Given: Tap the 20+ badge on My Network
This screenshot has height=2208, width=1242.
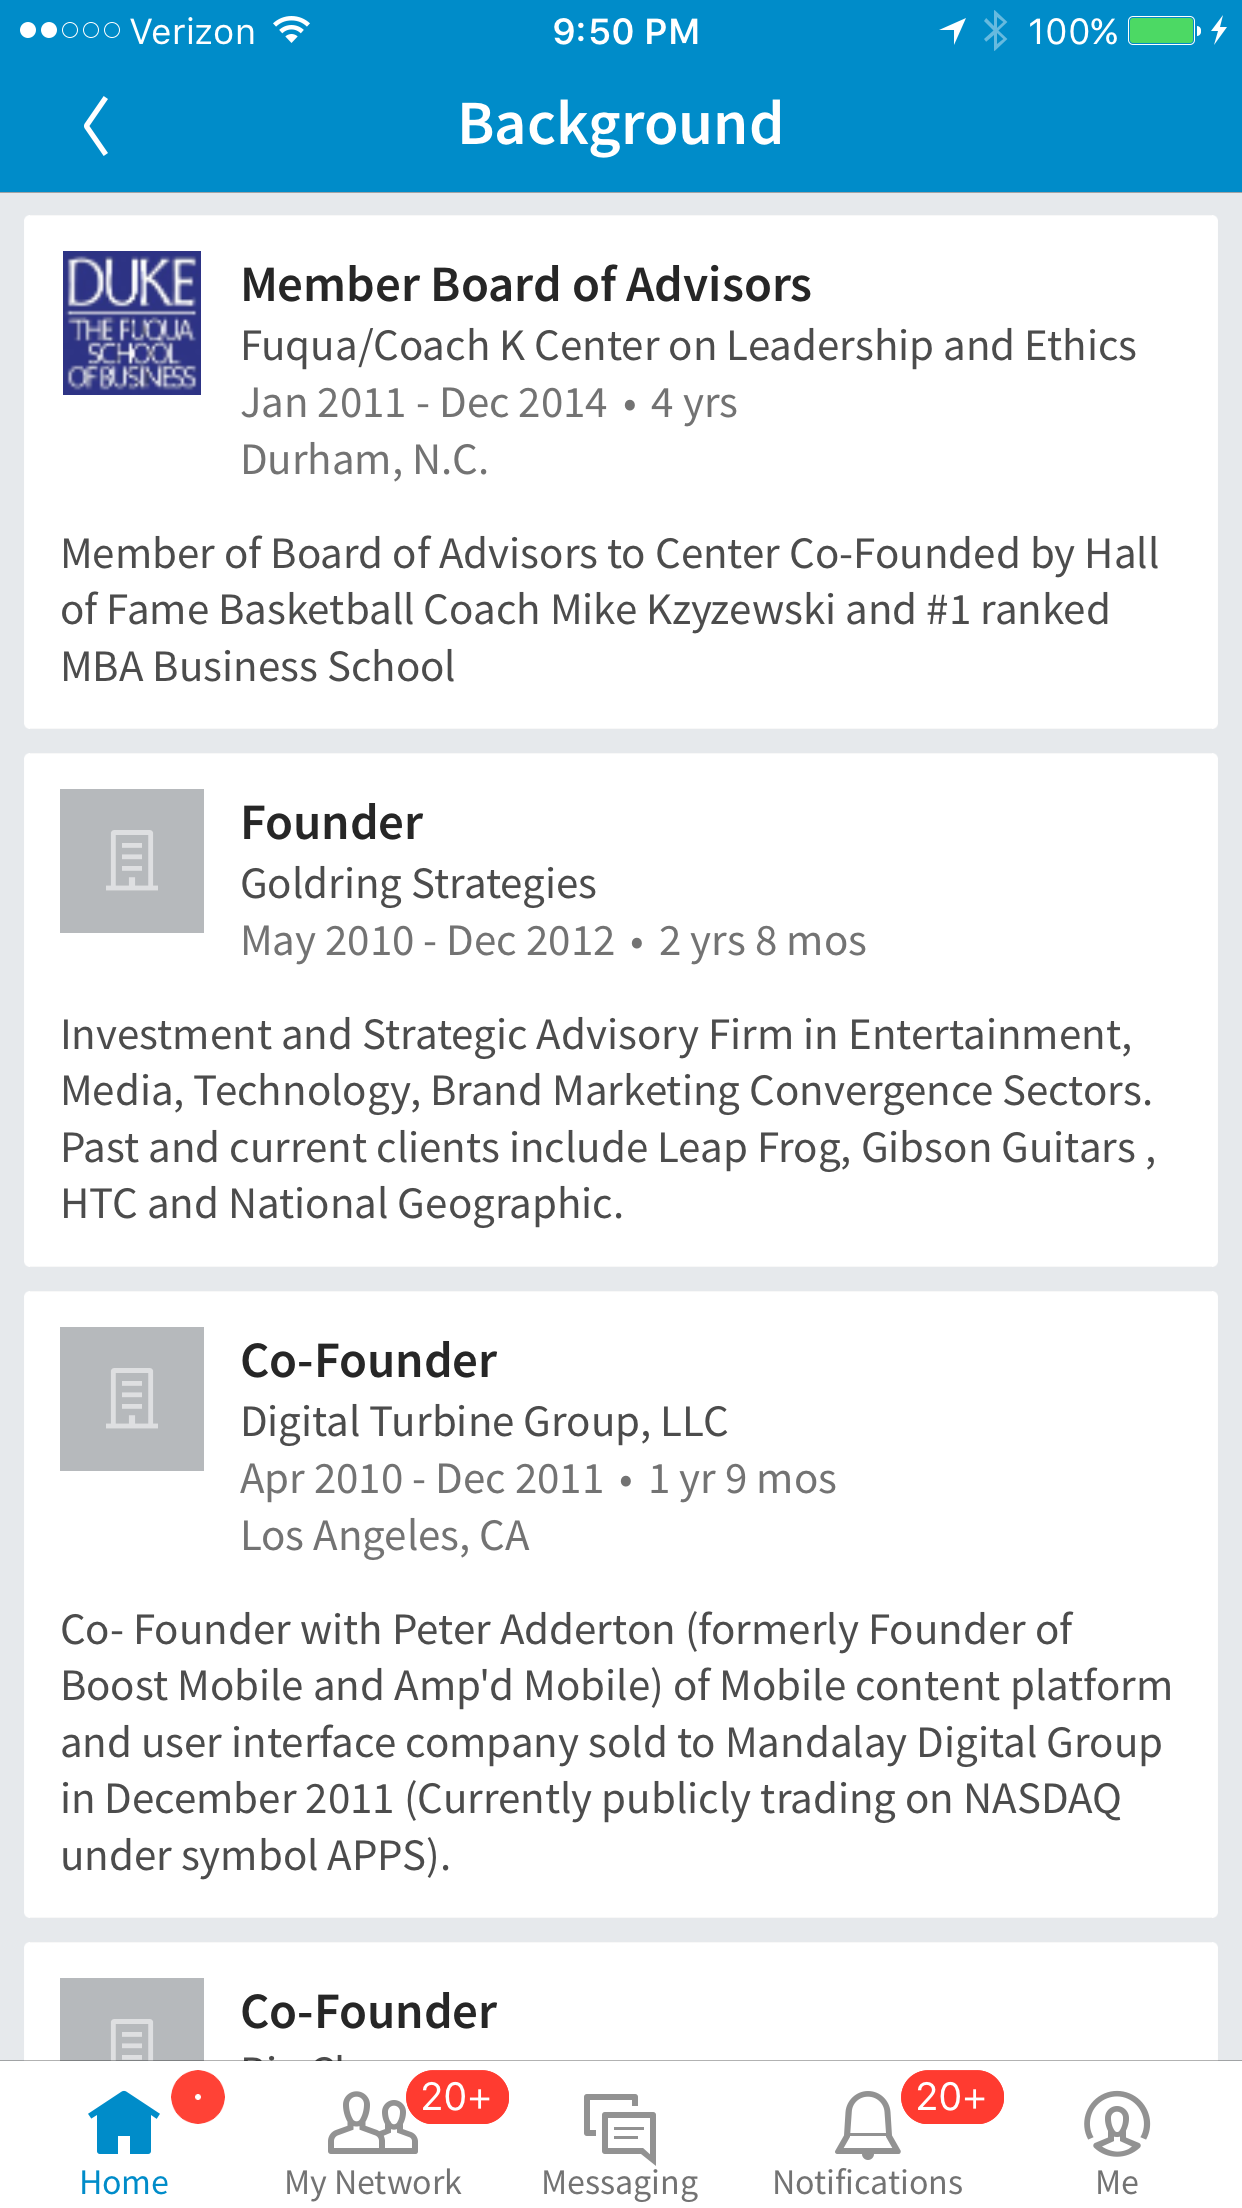Looking at the screenshot, I should (456, 2097).
